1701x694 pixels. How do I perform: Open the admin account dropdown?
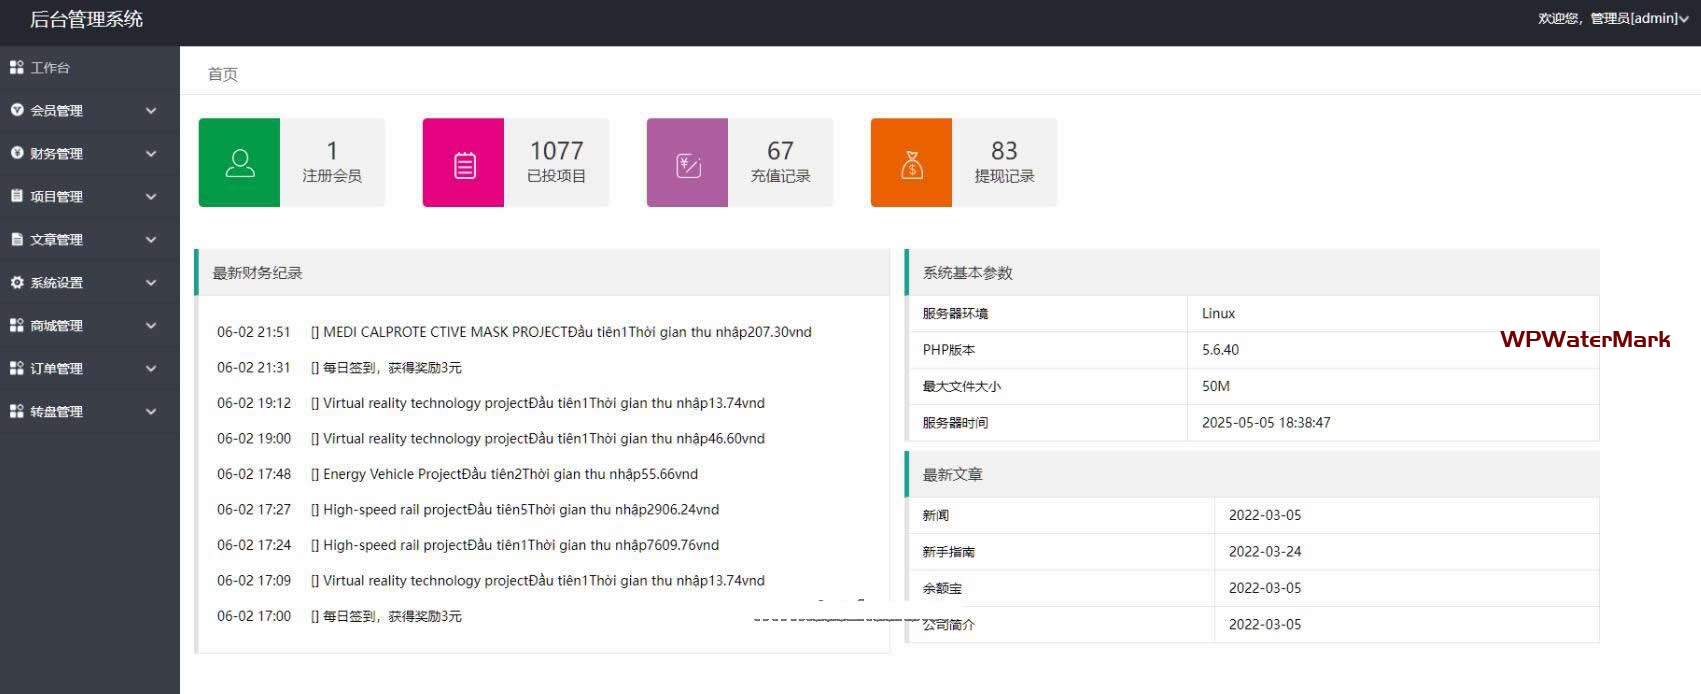[x=1612, y=18]
